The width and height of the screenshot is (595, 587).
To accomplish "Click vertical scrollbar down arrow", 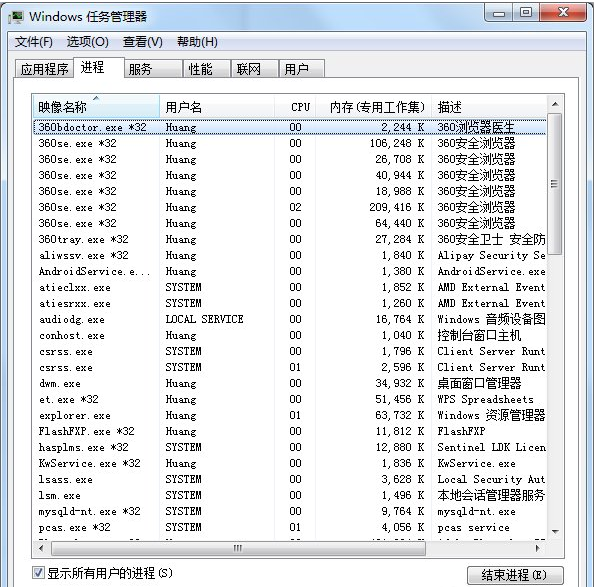I will [x=555, y=531].
